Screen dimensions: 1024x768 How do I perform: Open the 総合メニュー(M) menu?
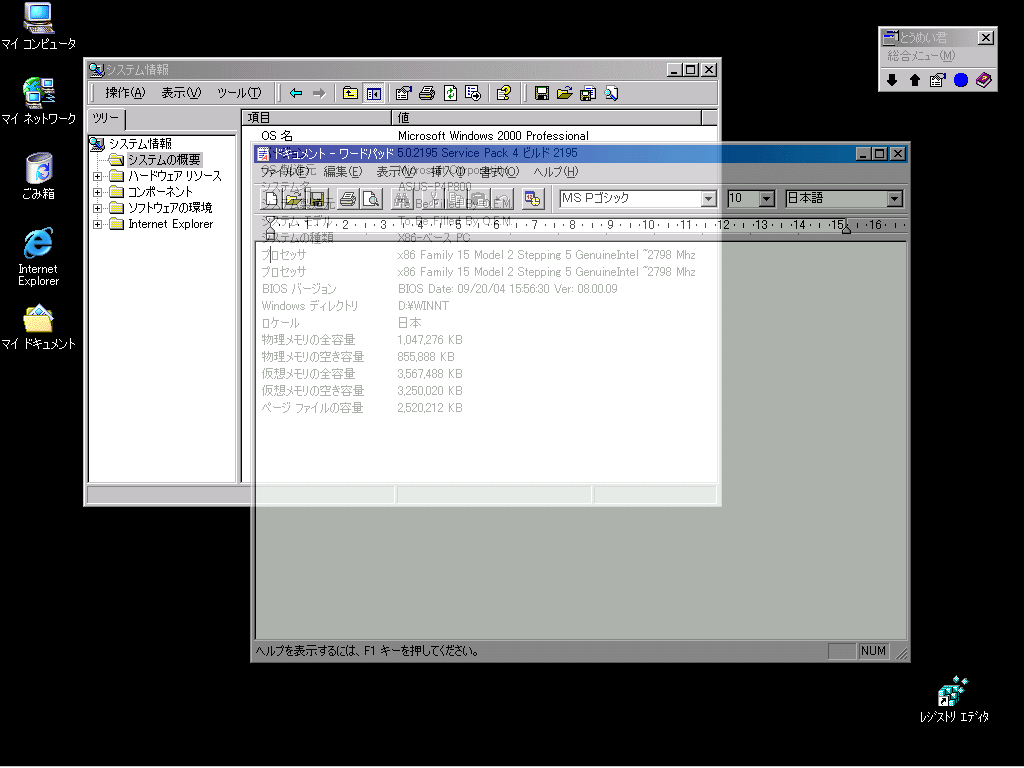(x=921, y=56)
